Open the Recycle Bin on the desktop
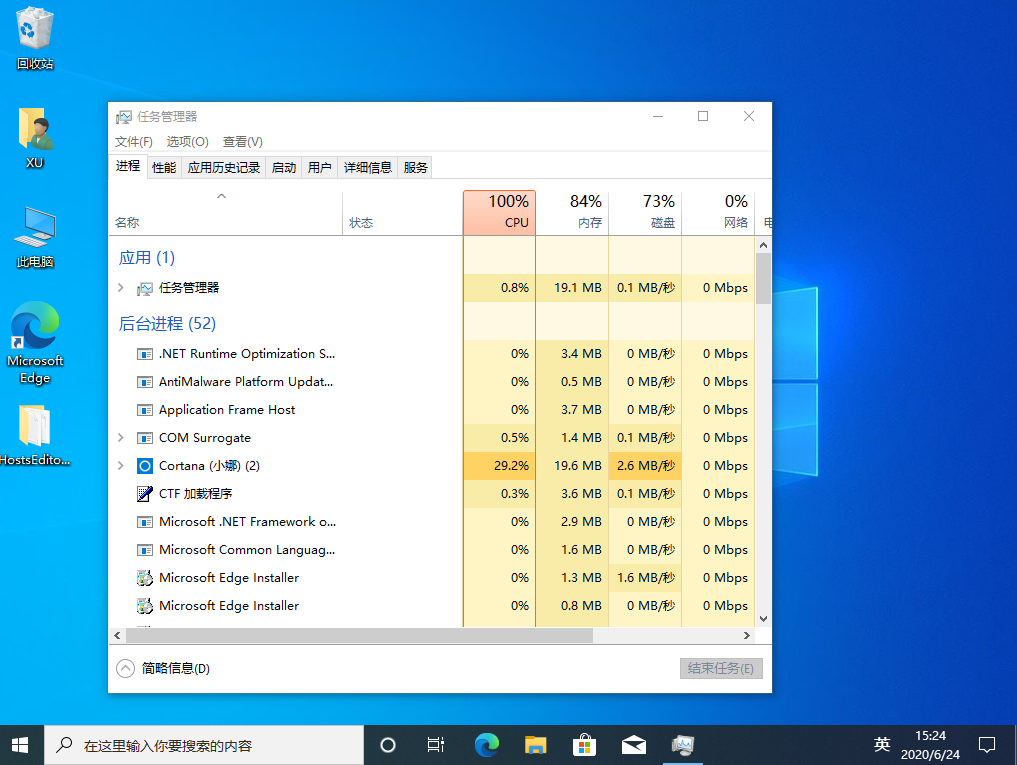The image size is (1017, 765). coord(33,30)
